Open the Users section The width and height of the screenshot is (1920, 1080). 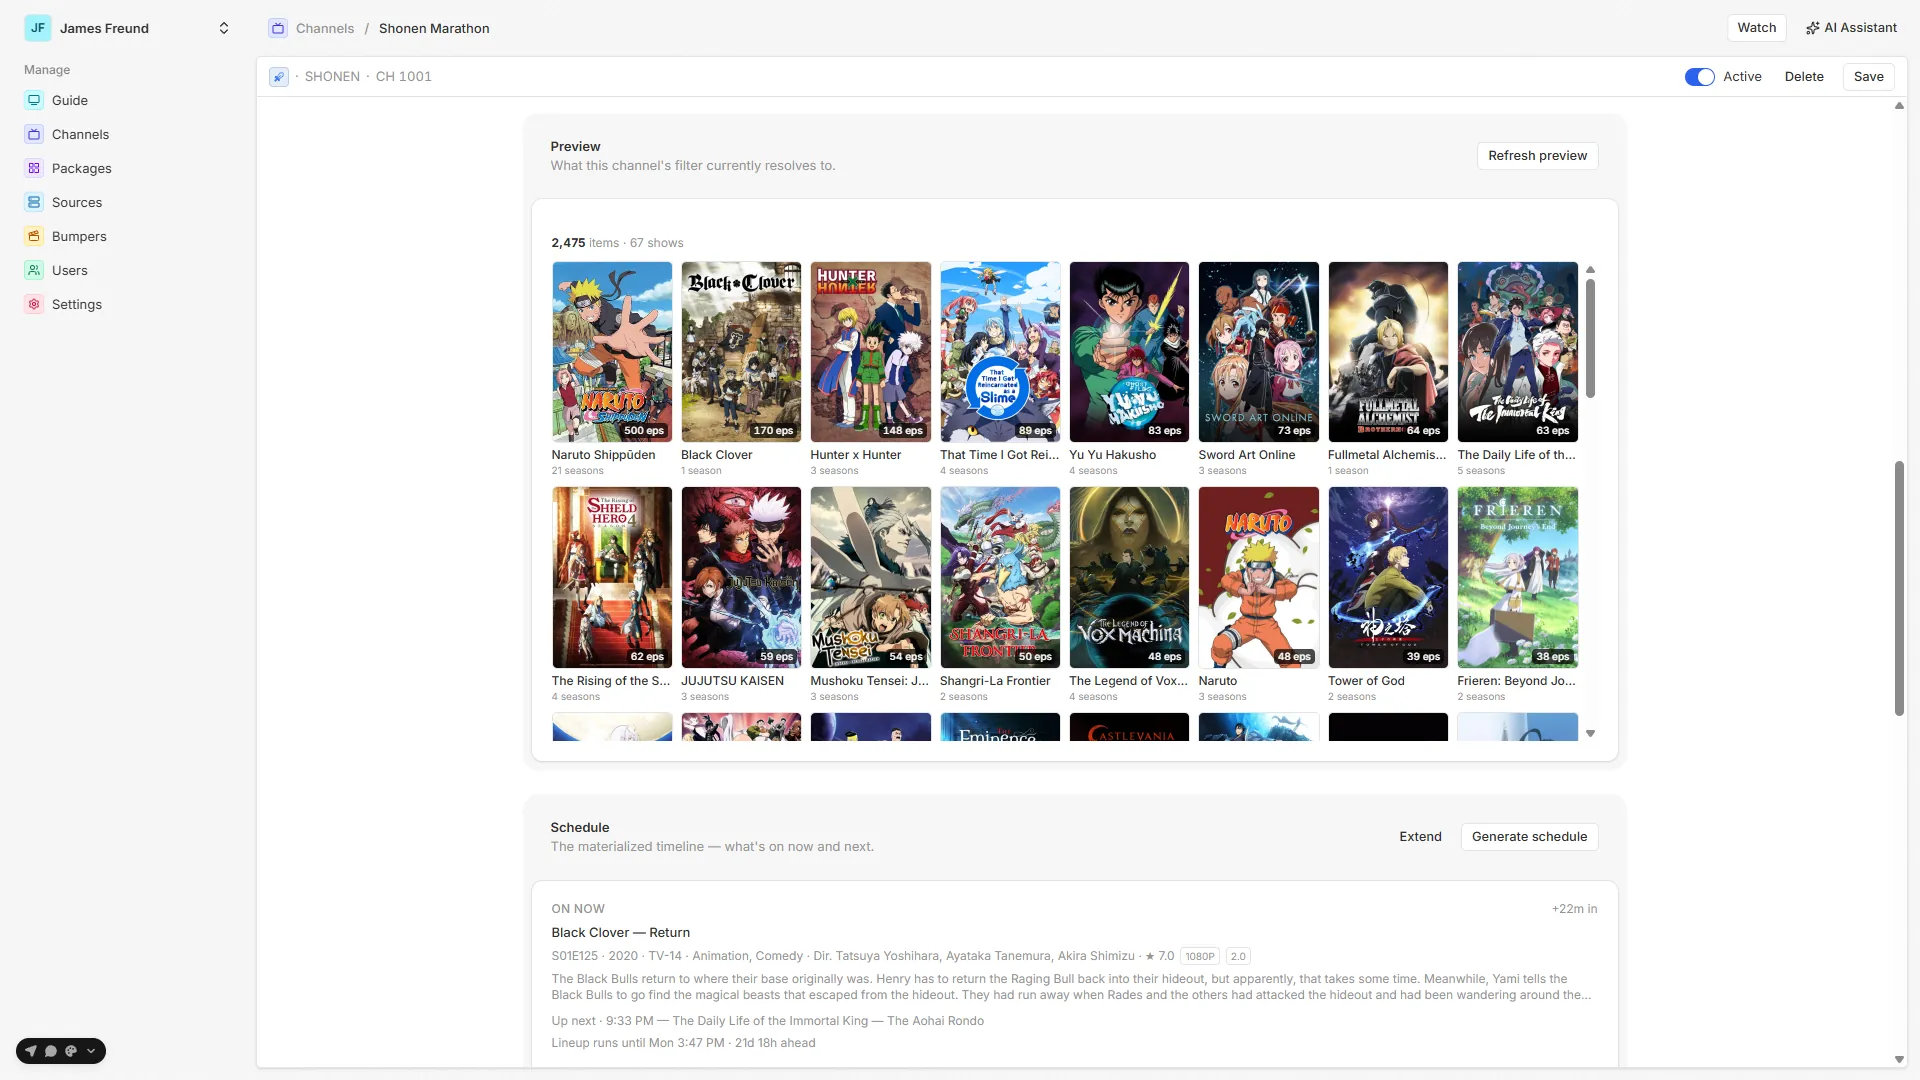[69, 270]
